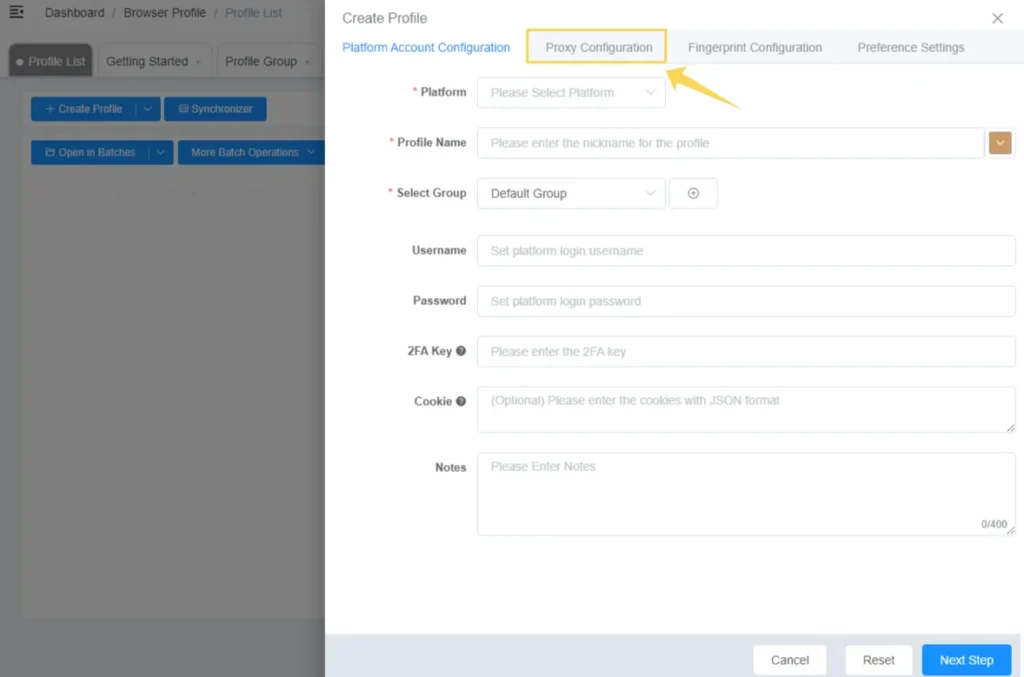The height and width of the screenshot is (677, 1024).
Task: Focus the Notes text area
Action: pos(746,494)
